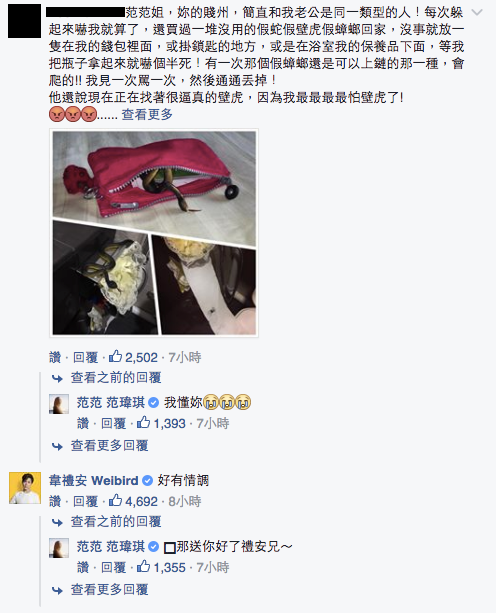Viewport: 496px width, 613px height.
Task: Expand 查看更多 to read the full comment
Action: 147,115
